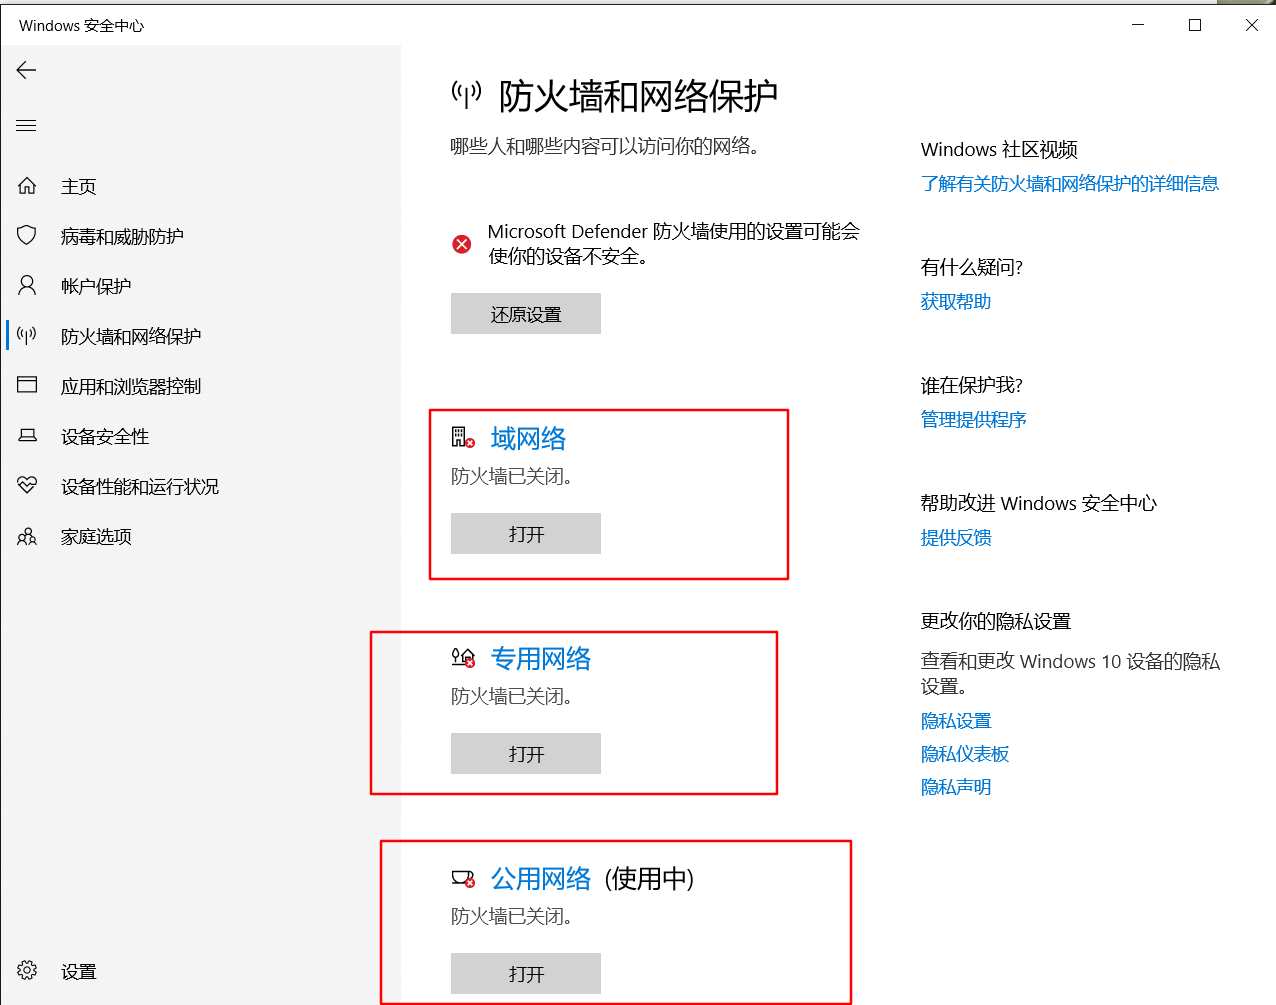Viewport: 1276px width, 1005px height.
Task: Click the 获取帮助 link
Action: tap(956, 301)
